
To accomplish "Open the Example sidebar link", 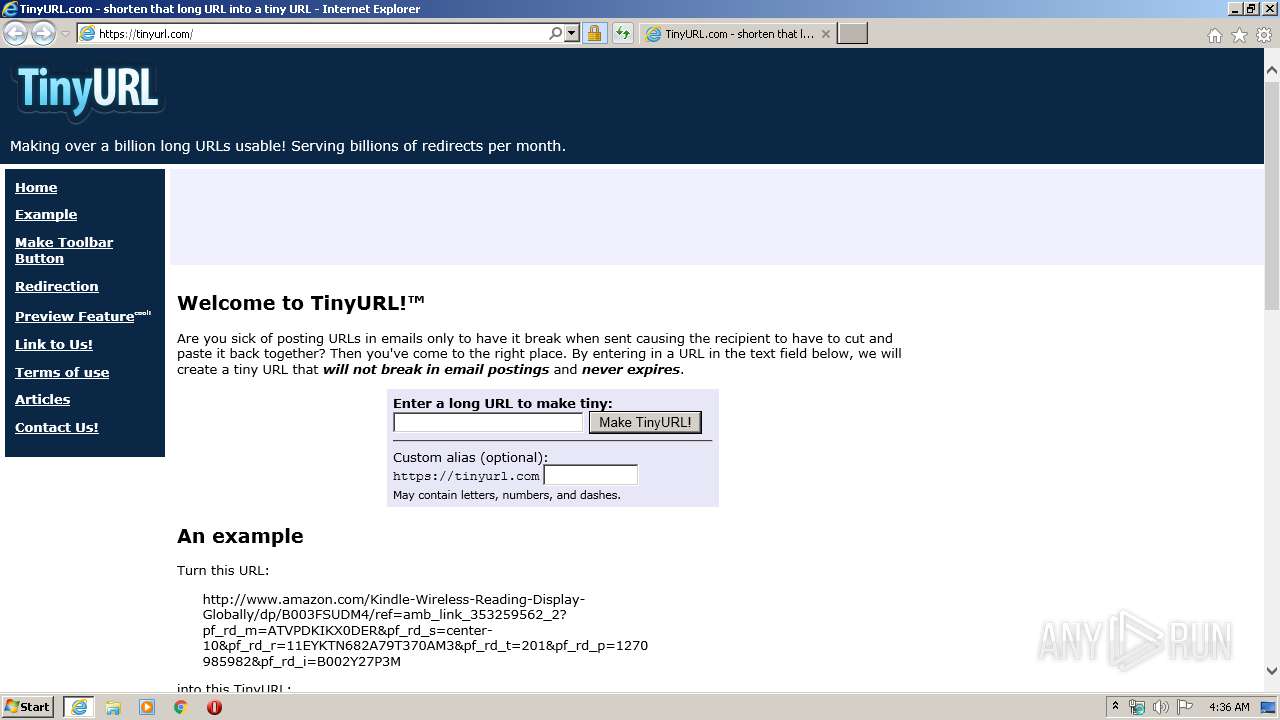I will point(46,214).
